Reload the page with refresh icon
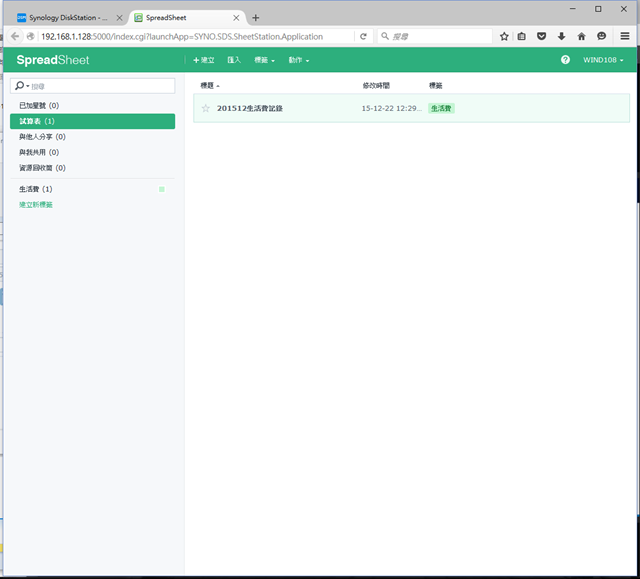Screen dimensions: 640x579 coord(363,36)
